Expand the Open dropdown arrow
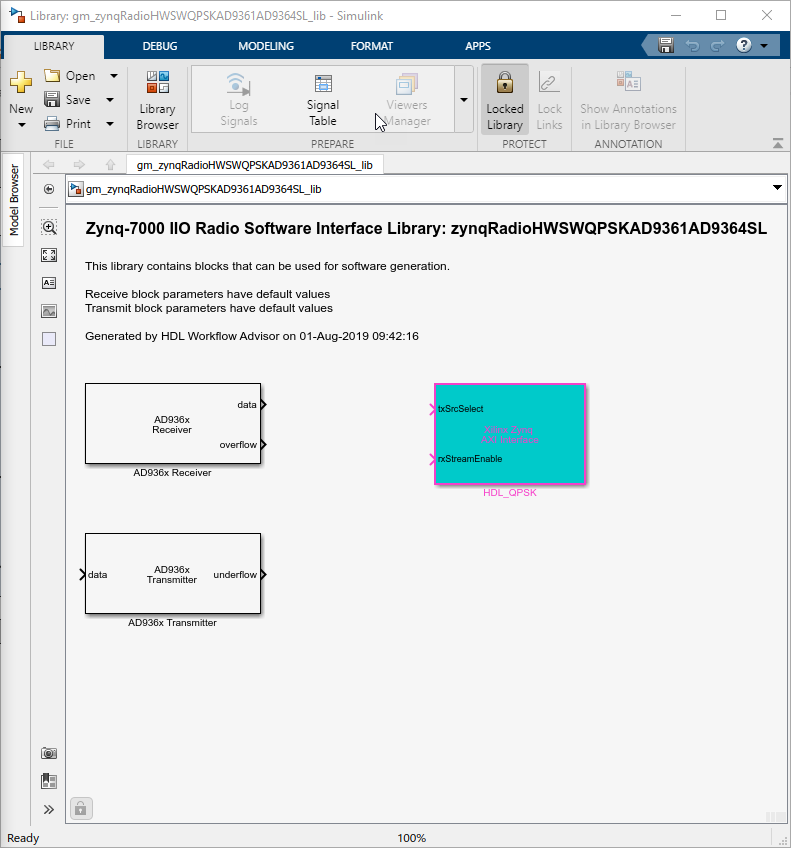This screenshot has height=848, width=791. pos(114,76)
